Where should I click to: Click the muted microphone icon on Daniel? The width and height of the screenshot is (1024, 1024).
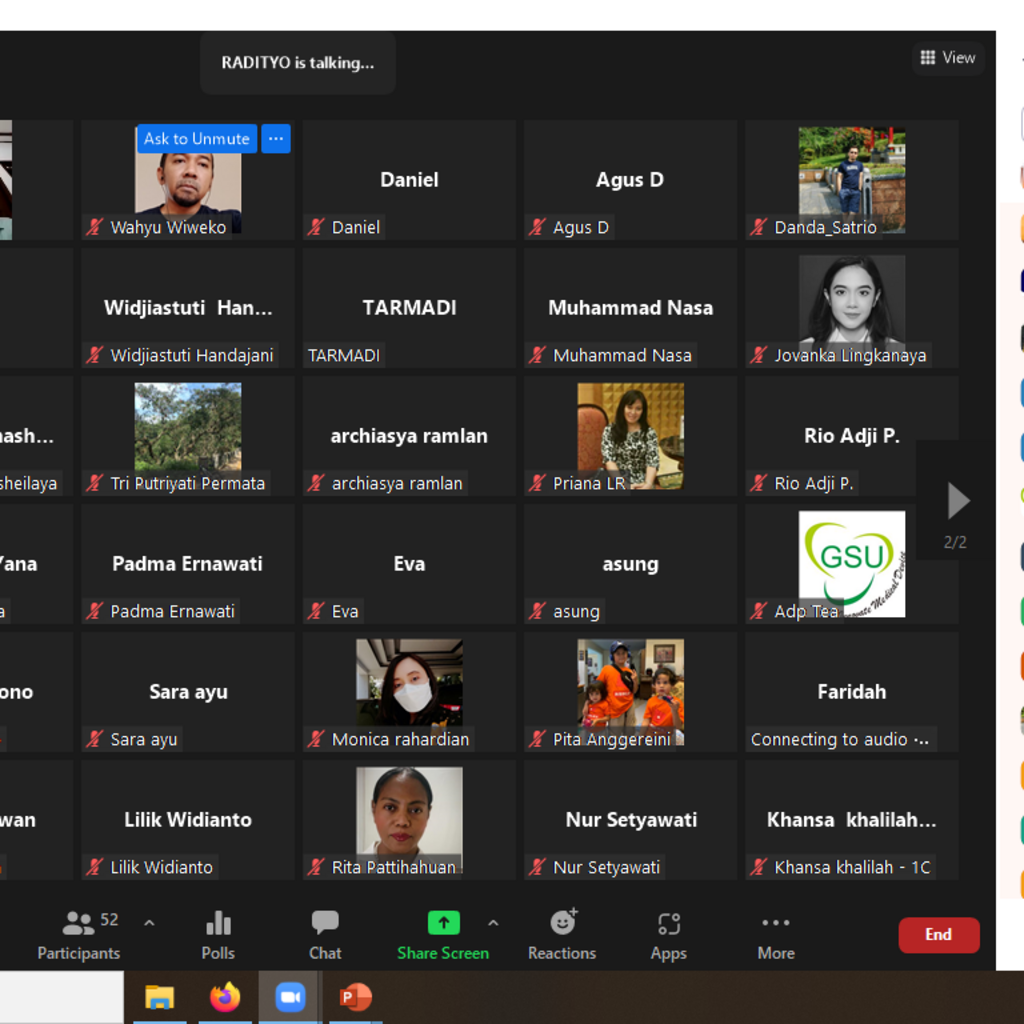click(316, 228)
